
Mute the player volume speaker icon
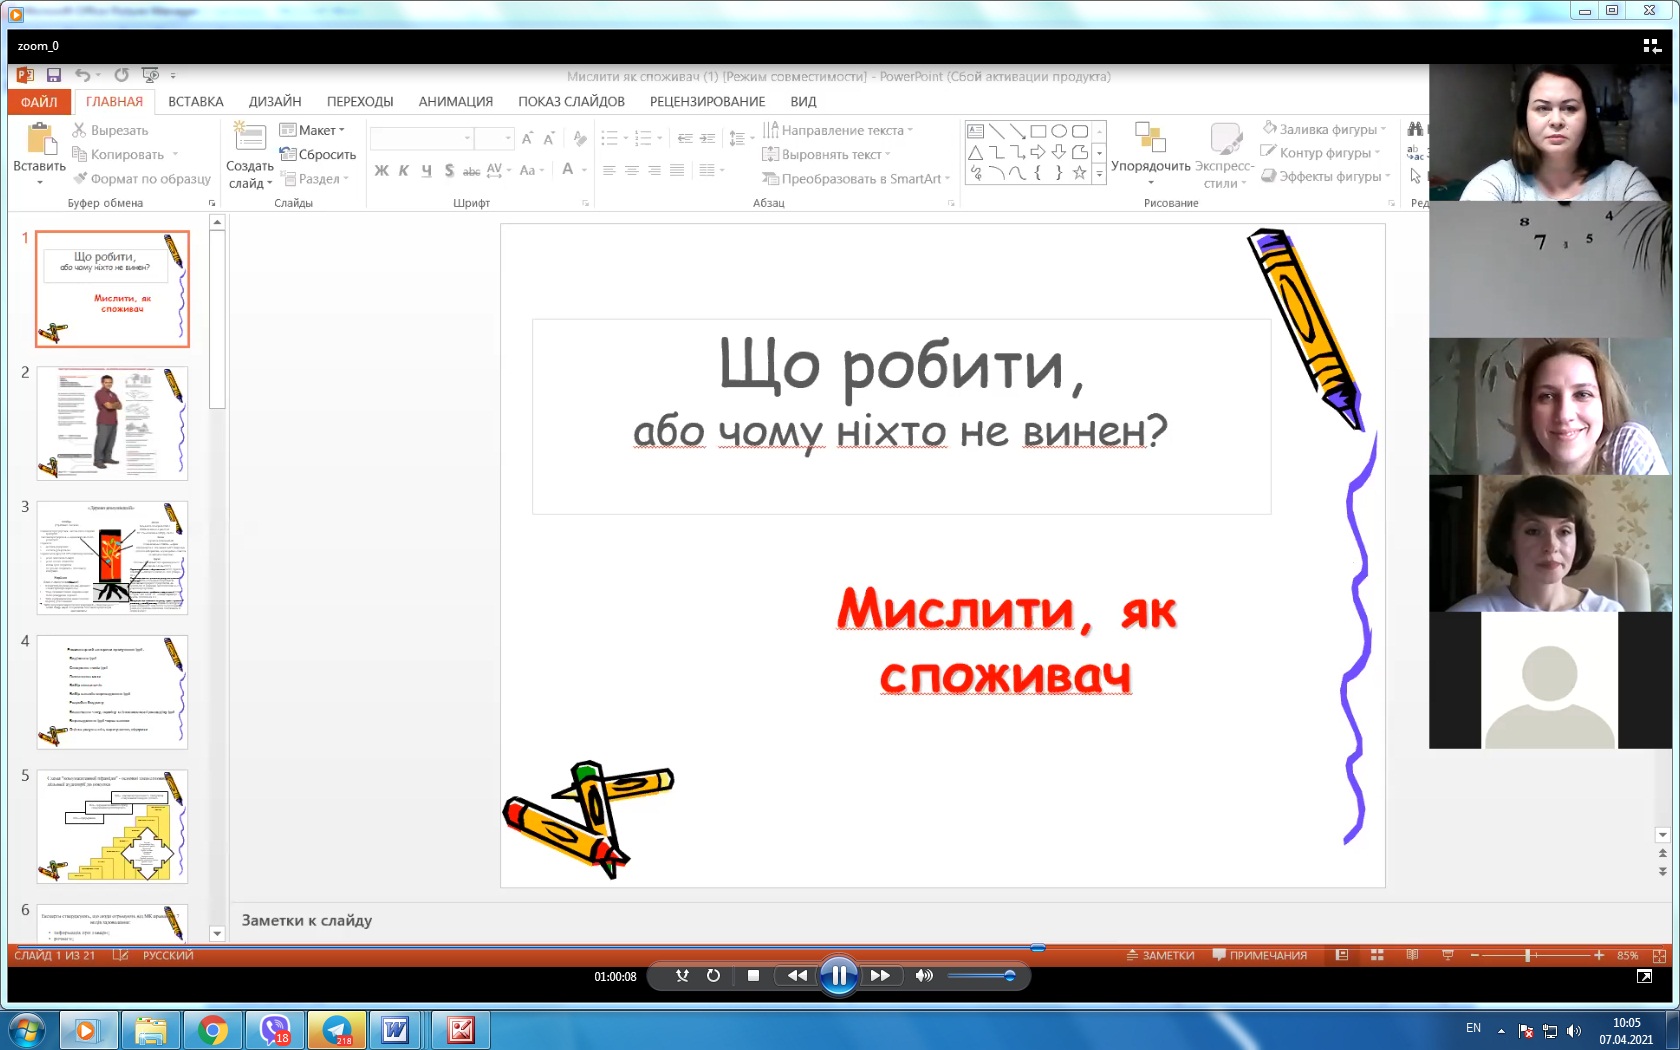click(x=924, y=976)
